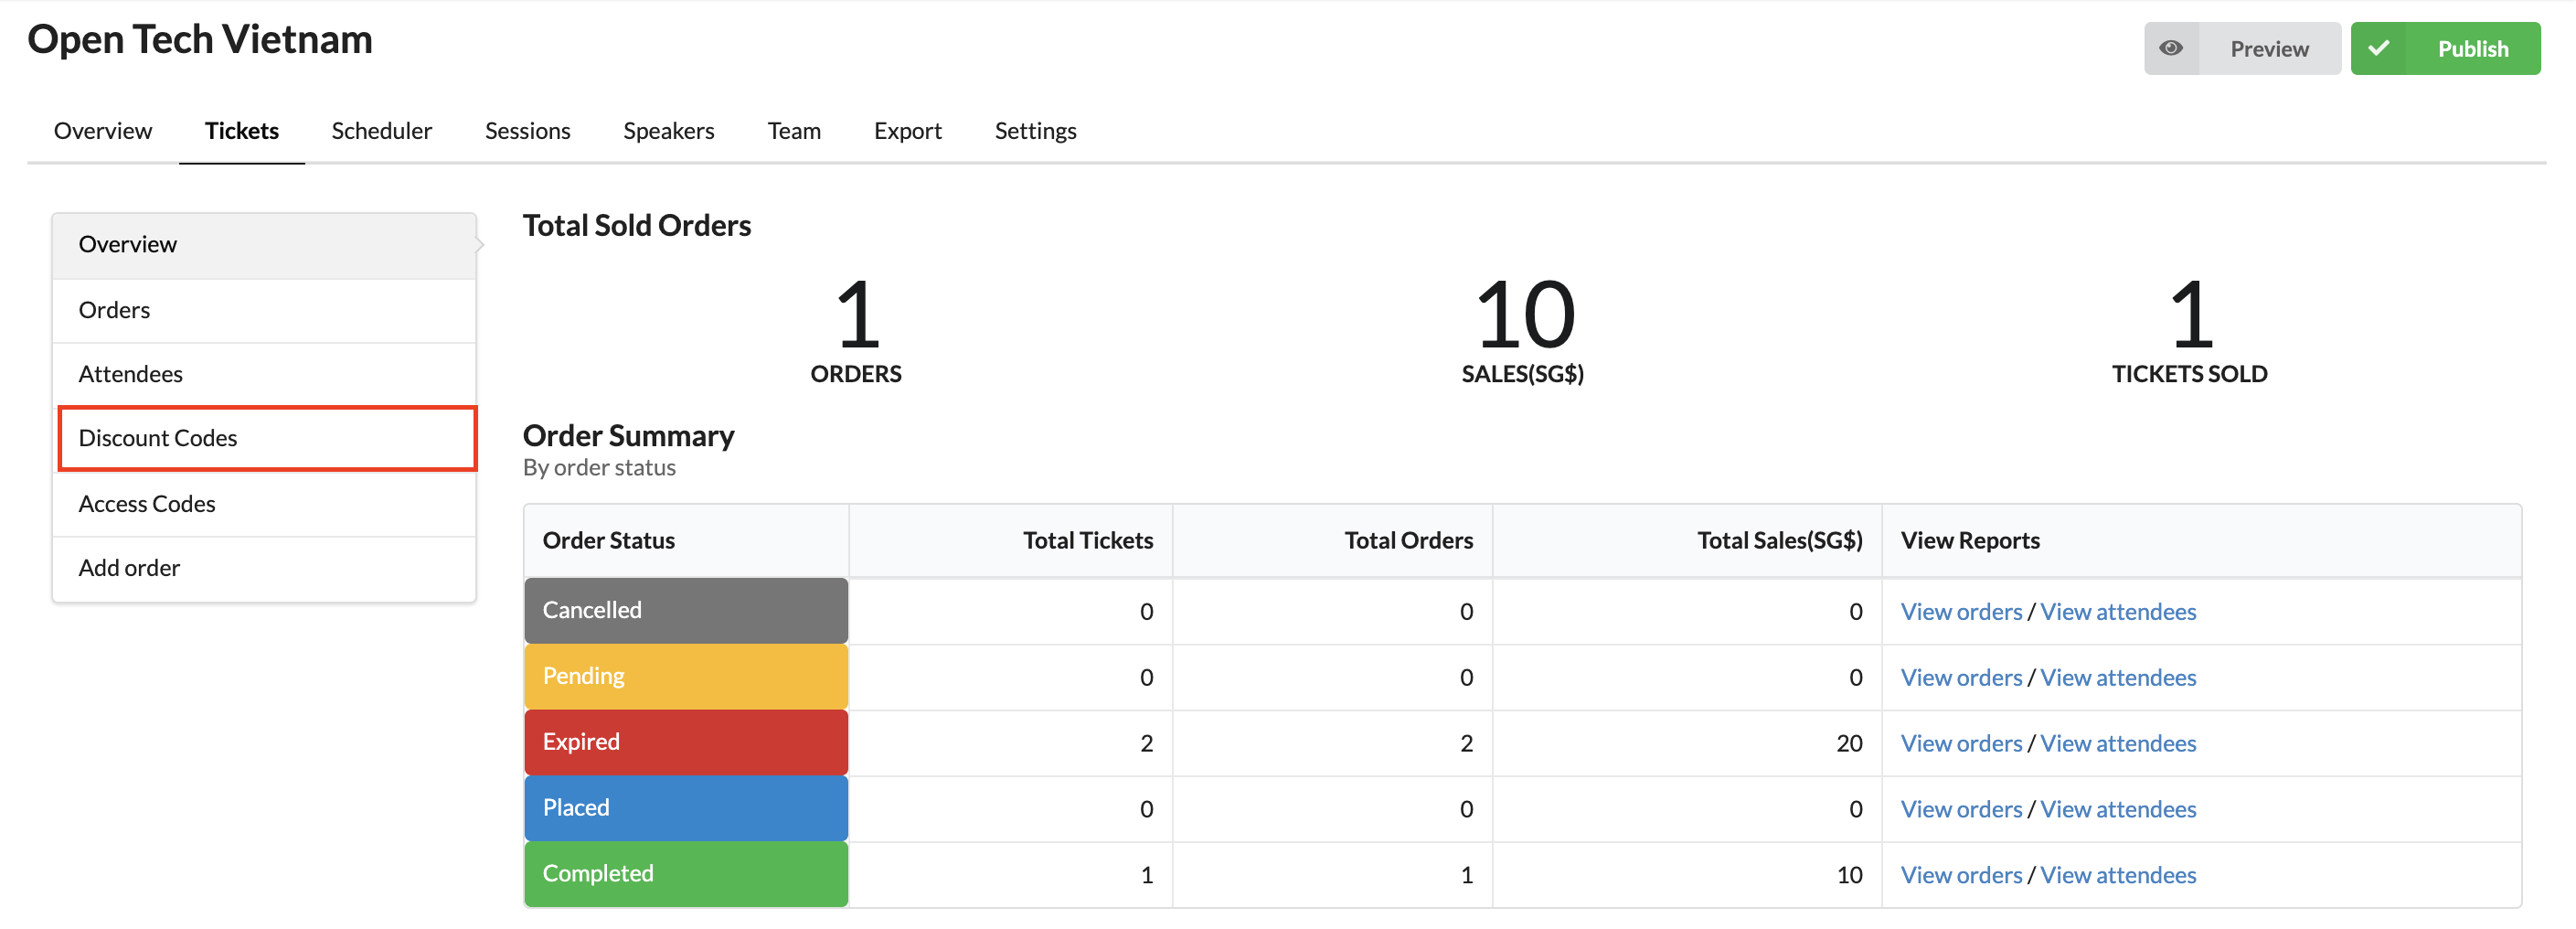Open the Sessions tab
2576x929 pixels.
click(527, 131)
